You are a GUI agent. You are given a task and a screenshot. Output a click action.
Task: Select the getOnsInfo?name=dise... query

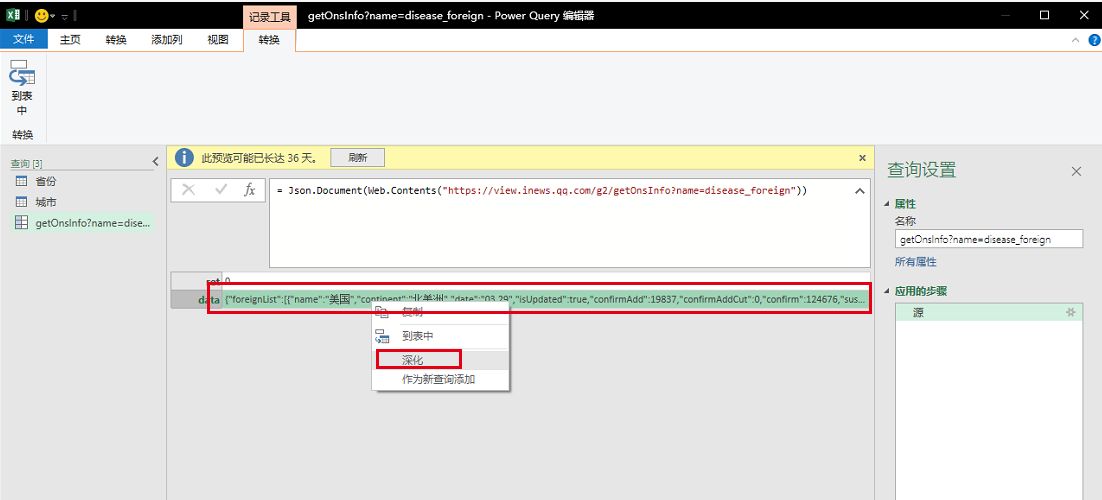[x=82, y=223]
